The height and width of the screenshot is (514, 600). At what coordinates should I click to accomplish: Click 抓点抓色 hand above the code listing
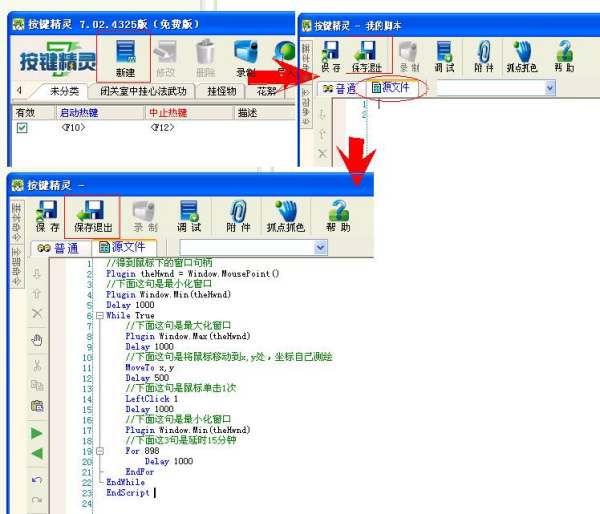pyautogui.click(x=285, y=216)
